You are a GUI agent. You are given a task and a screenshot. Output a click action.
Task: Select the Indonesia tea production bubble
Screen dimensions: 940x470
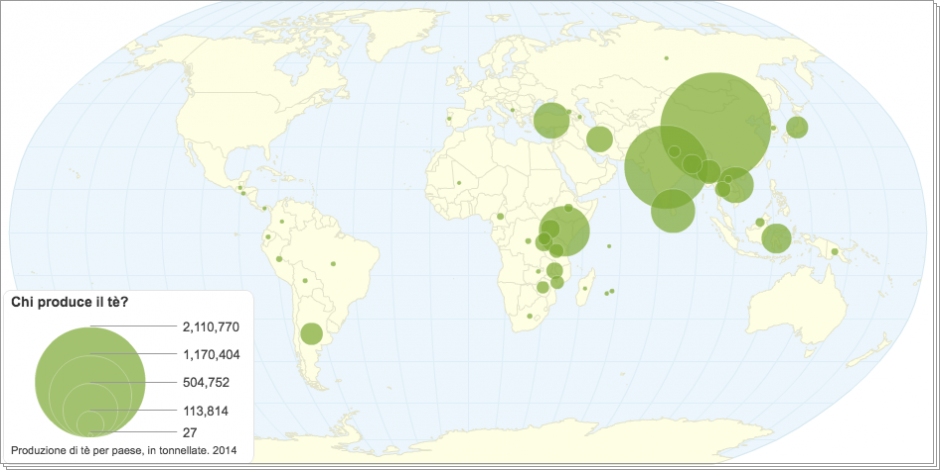click(x=776, y=239)
